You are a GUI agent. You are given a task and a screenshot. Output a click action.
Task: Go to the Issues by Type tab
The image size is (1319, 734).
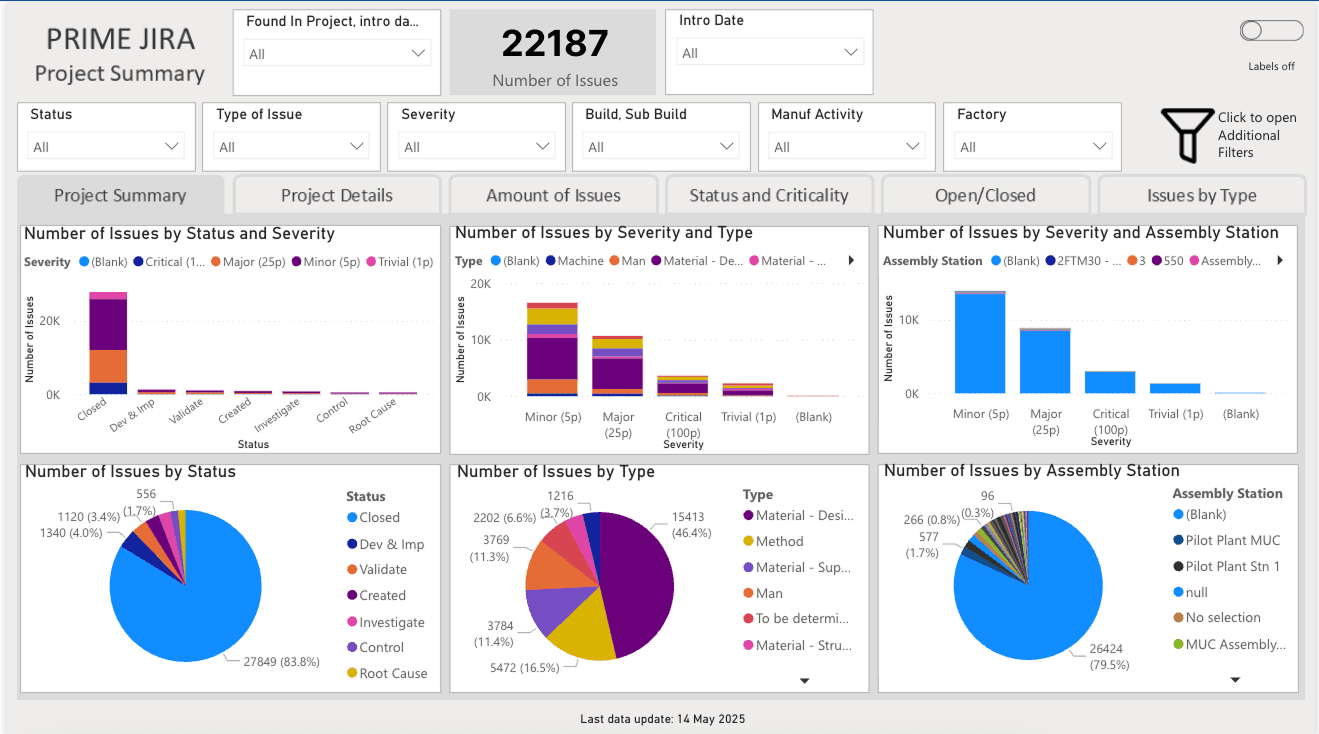(1202, 195)
